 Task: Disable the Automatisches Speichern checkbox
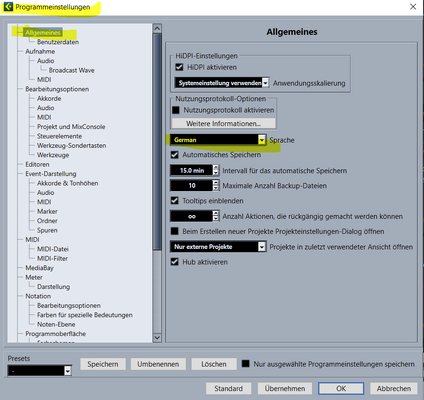(175, 155)
